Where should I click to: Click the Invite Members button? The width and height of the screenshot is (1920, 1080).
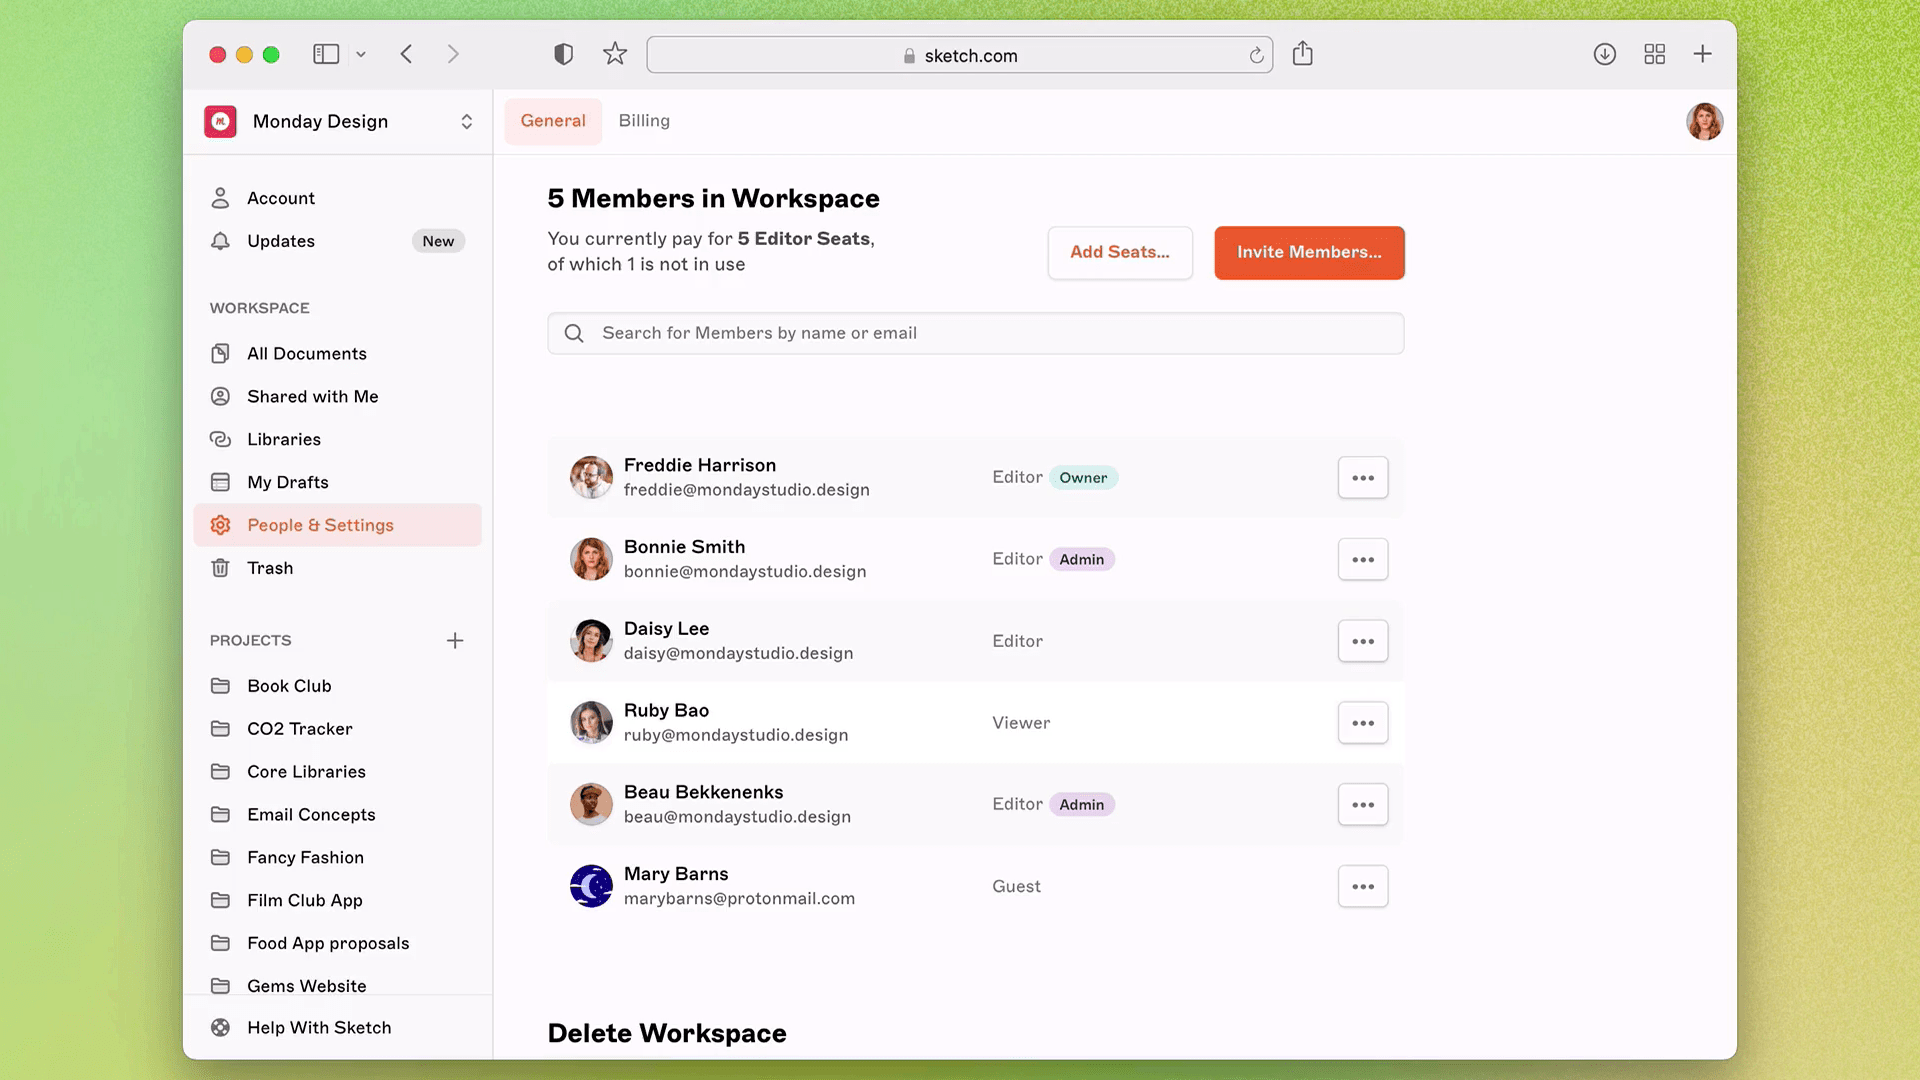coord(1308,252)
